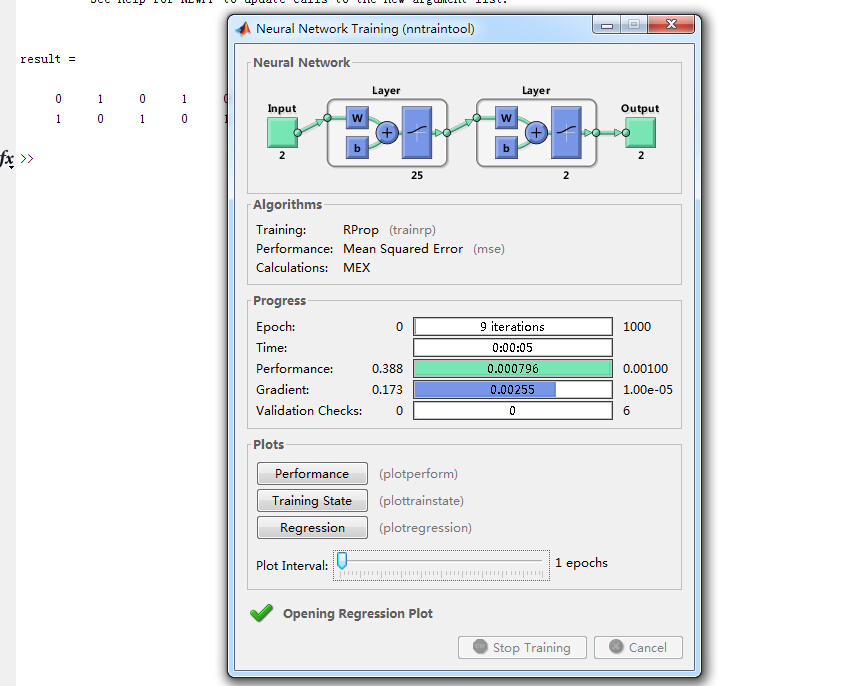
Task: Click the '(plottrainstate)' label
Action: [421, 501]
